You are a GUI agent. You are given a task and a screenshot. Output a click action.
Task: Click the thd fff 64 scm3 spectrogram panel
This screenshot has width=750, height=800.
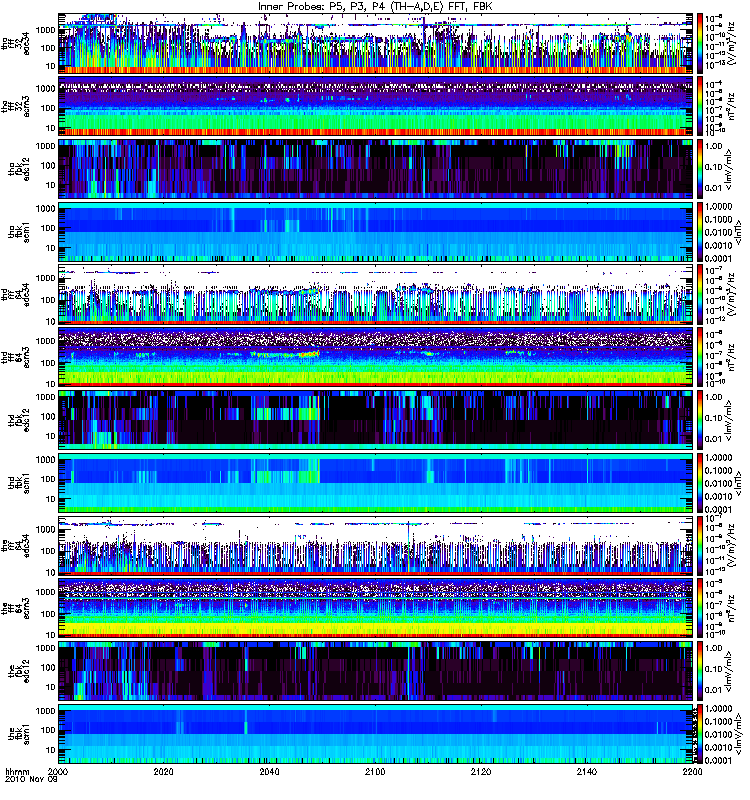(376, 357)
